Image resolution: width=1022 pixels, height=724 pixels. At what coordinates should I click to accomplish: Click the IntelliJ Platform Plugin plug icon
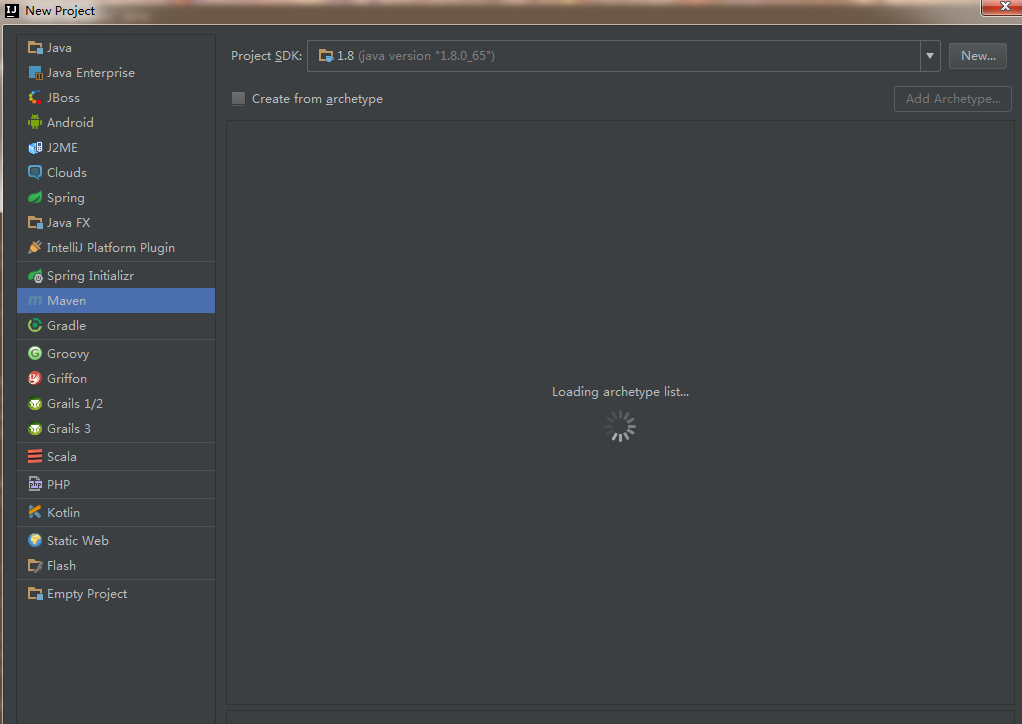point(35,247)
